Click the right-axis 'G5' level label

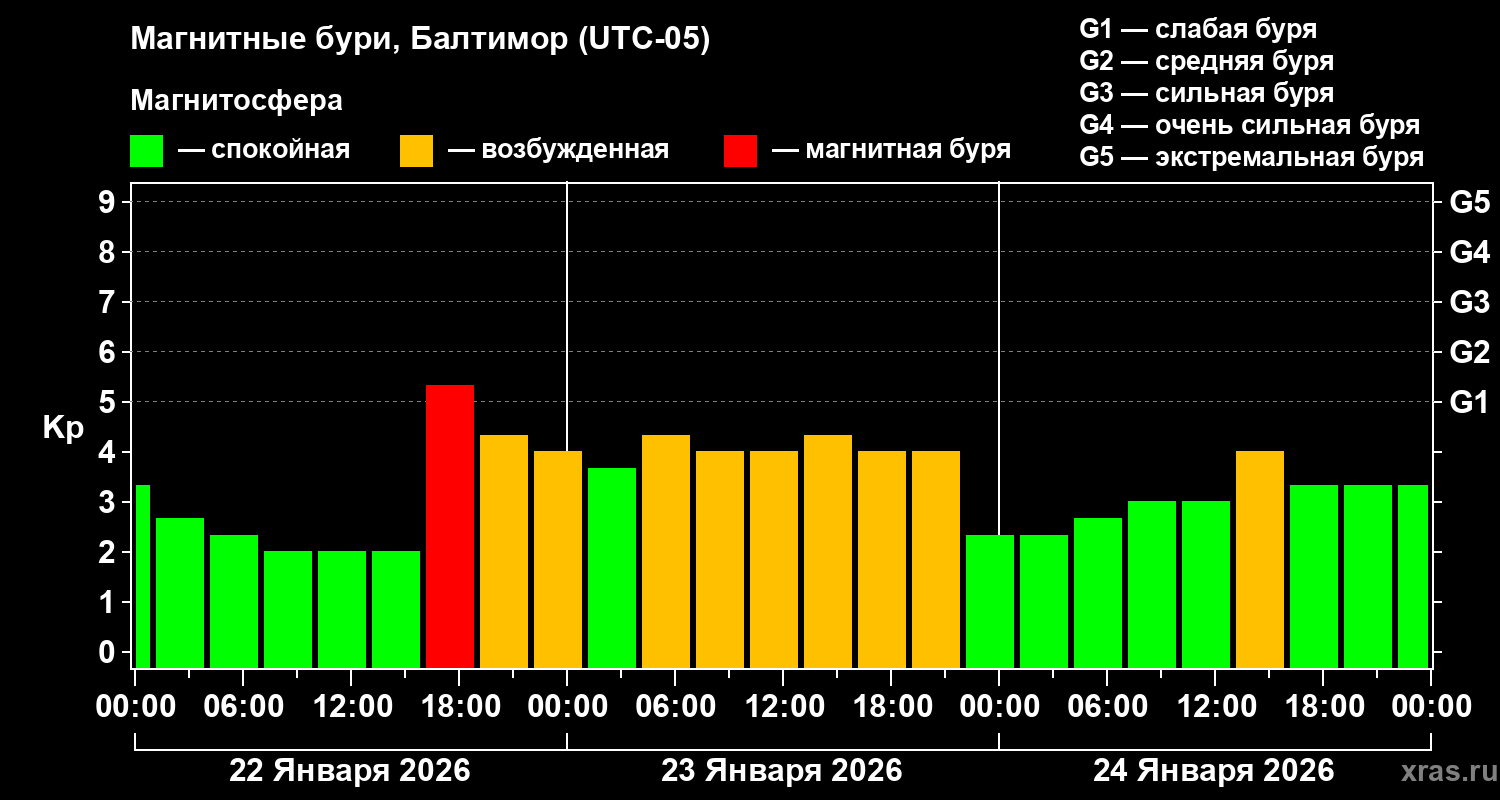point(1470,202)
